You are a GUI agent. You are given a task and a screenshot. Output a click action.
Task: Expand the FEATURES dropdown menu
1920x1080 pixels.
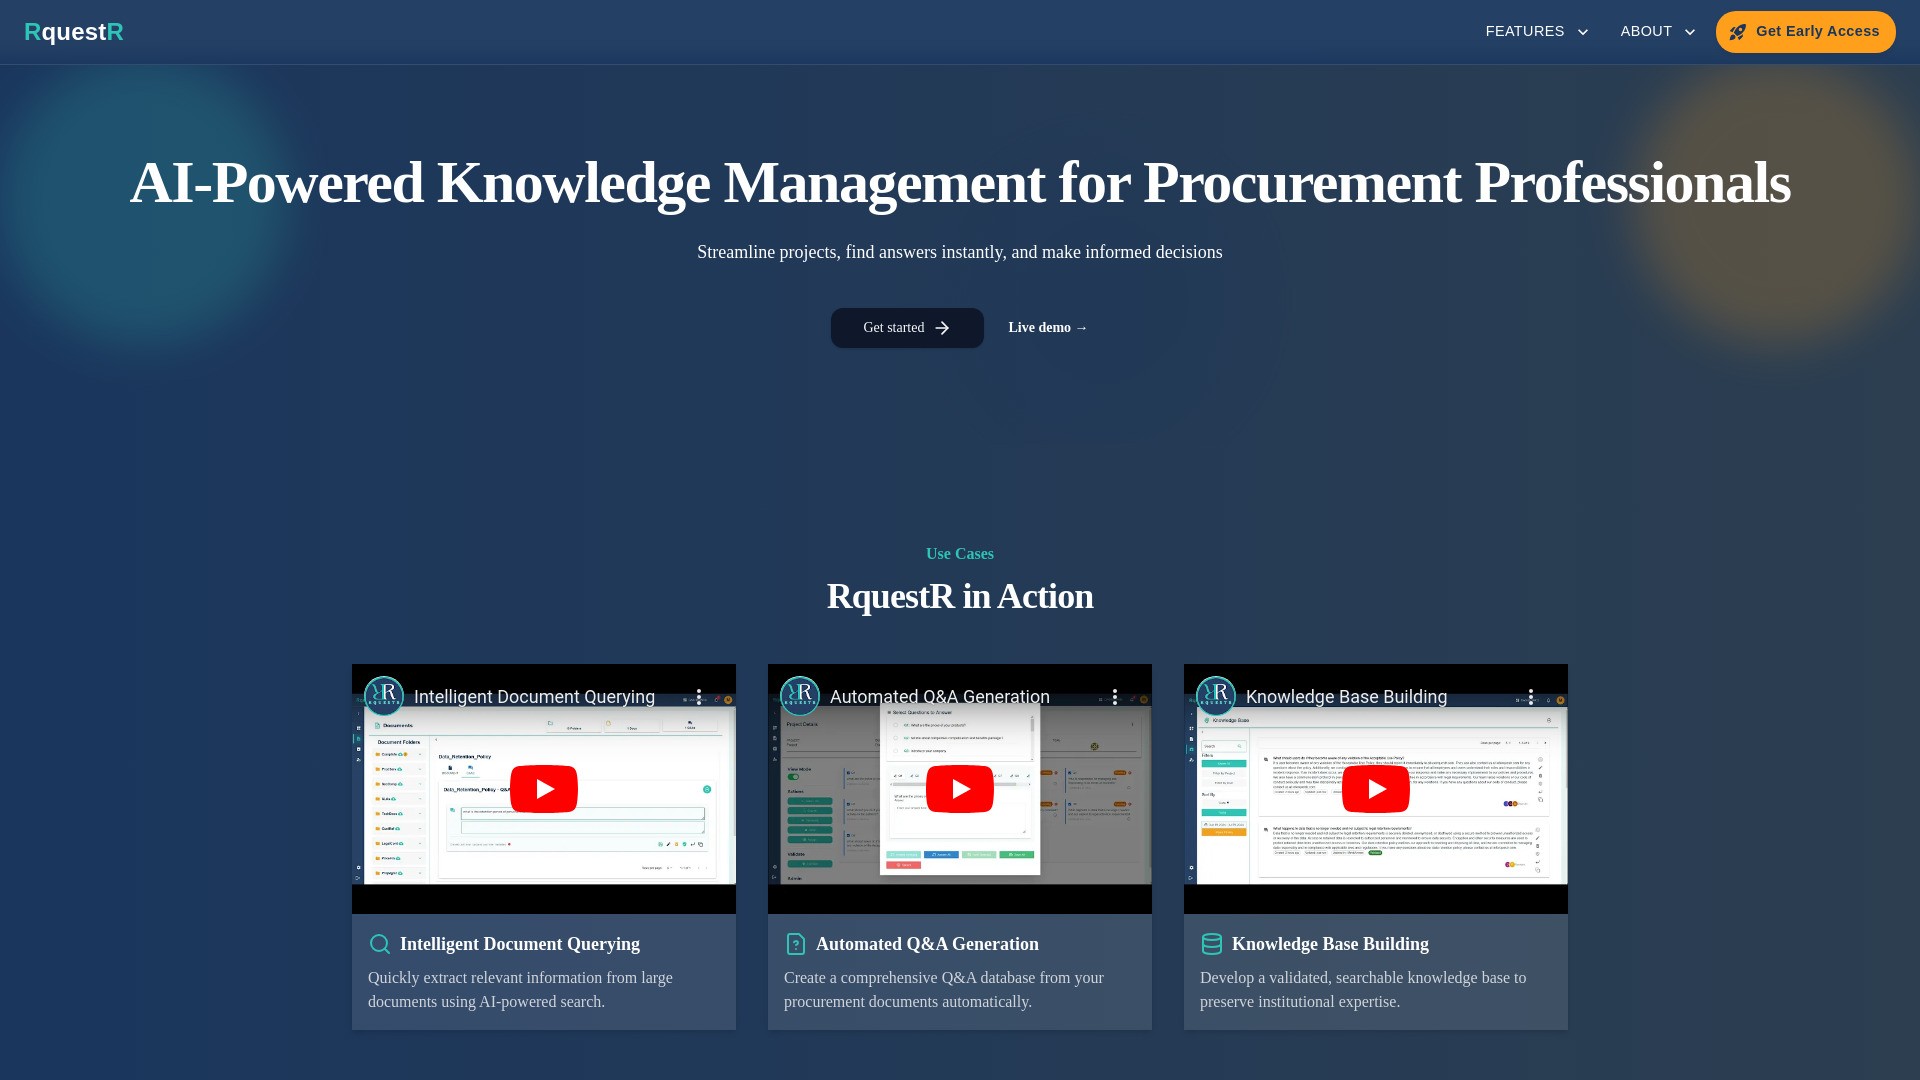(1536, 32)
